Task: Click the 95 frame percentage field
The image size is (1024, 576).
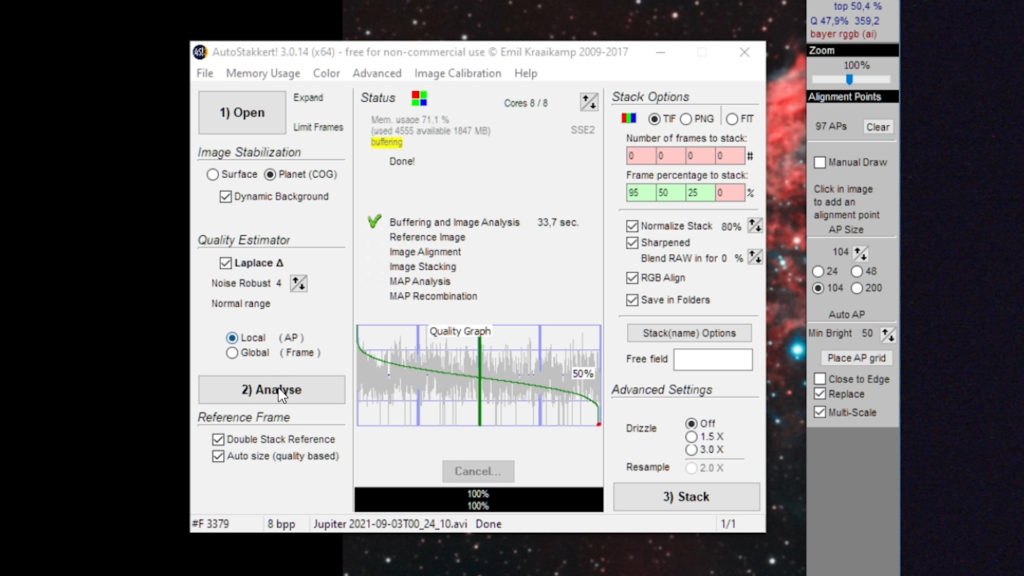Action: 641,193
